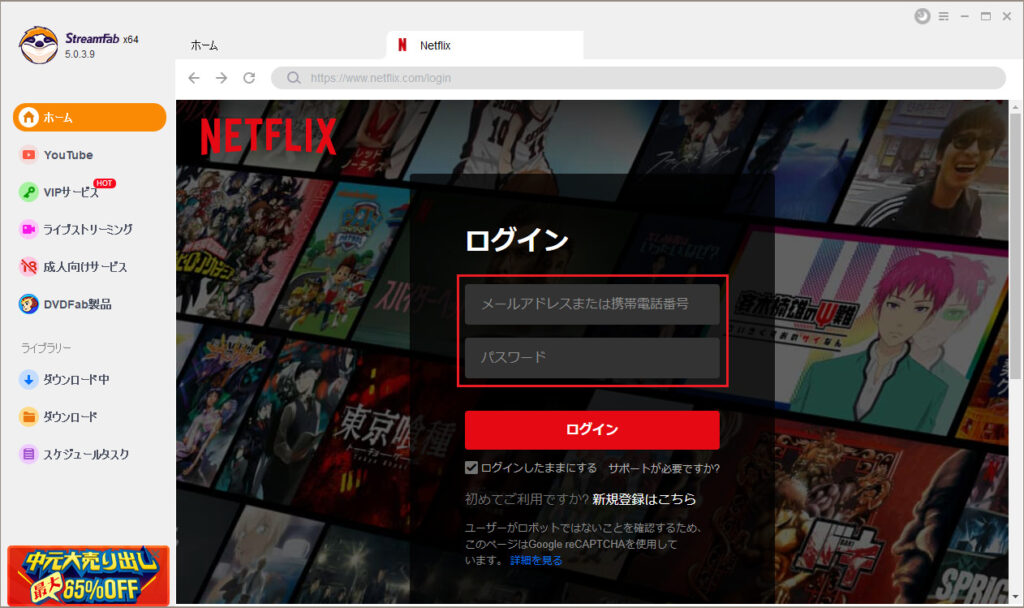
Task: Switch to the ホーム tab
Action: (x=204, y=46)
